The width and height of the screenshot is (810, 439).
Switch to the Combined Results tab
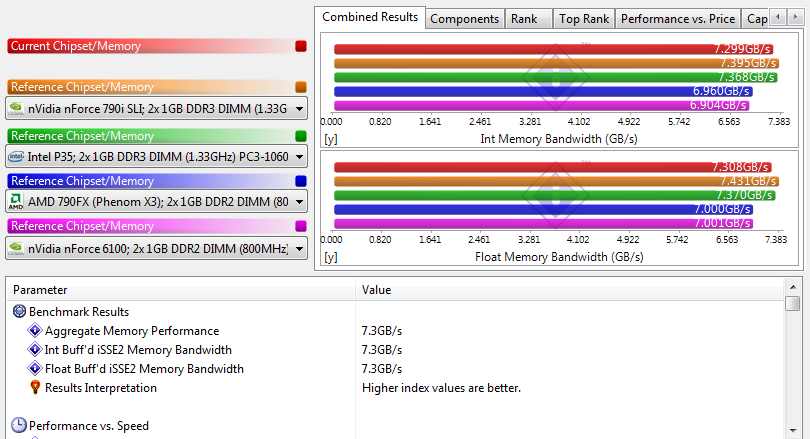pyautogui.click(x=370, y=17)
